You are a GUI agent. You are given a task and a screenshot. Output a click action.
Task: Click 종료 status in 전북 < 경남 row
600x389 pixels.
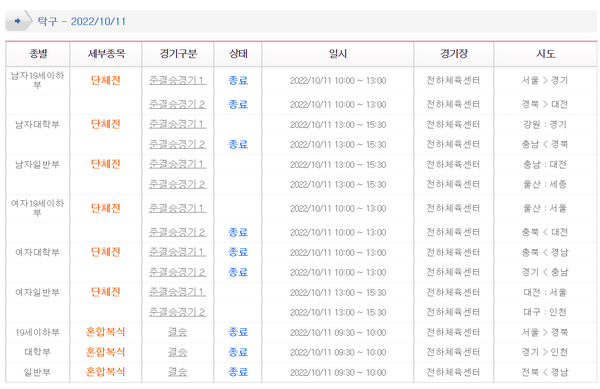tap(238, 372)
